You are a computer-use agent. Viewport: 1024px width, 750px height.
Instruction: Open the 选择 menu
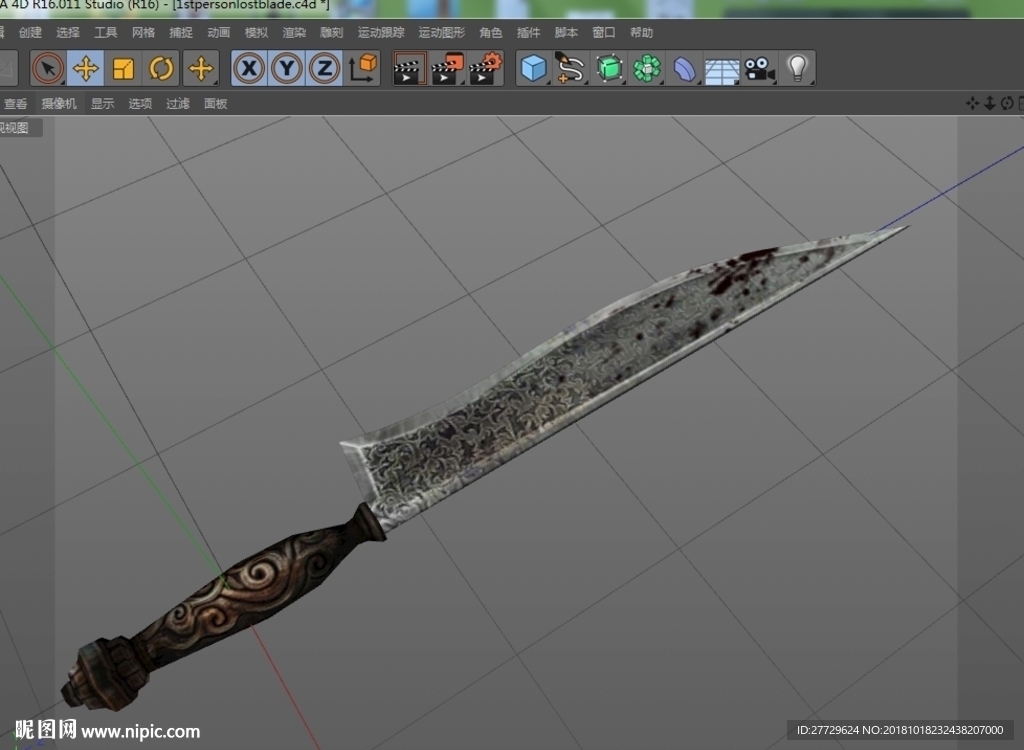click(68, 32)
